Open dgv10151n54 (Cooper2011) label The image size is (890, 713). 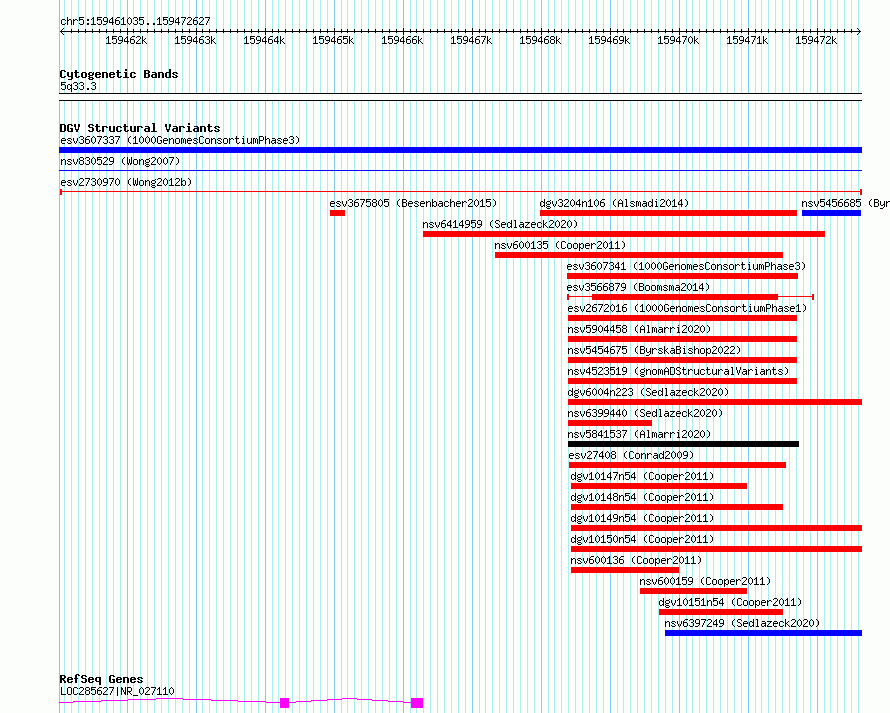pyautogui.click(x=731, y=602)
